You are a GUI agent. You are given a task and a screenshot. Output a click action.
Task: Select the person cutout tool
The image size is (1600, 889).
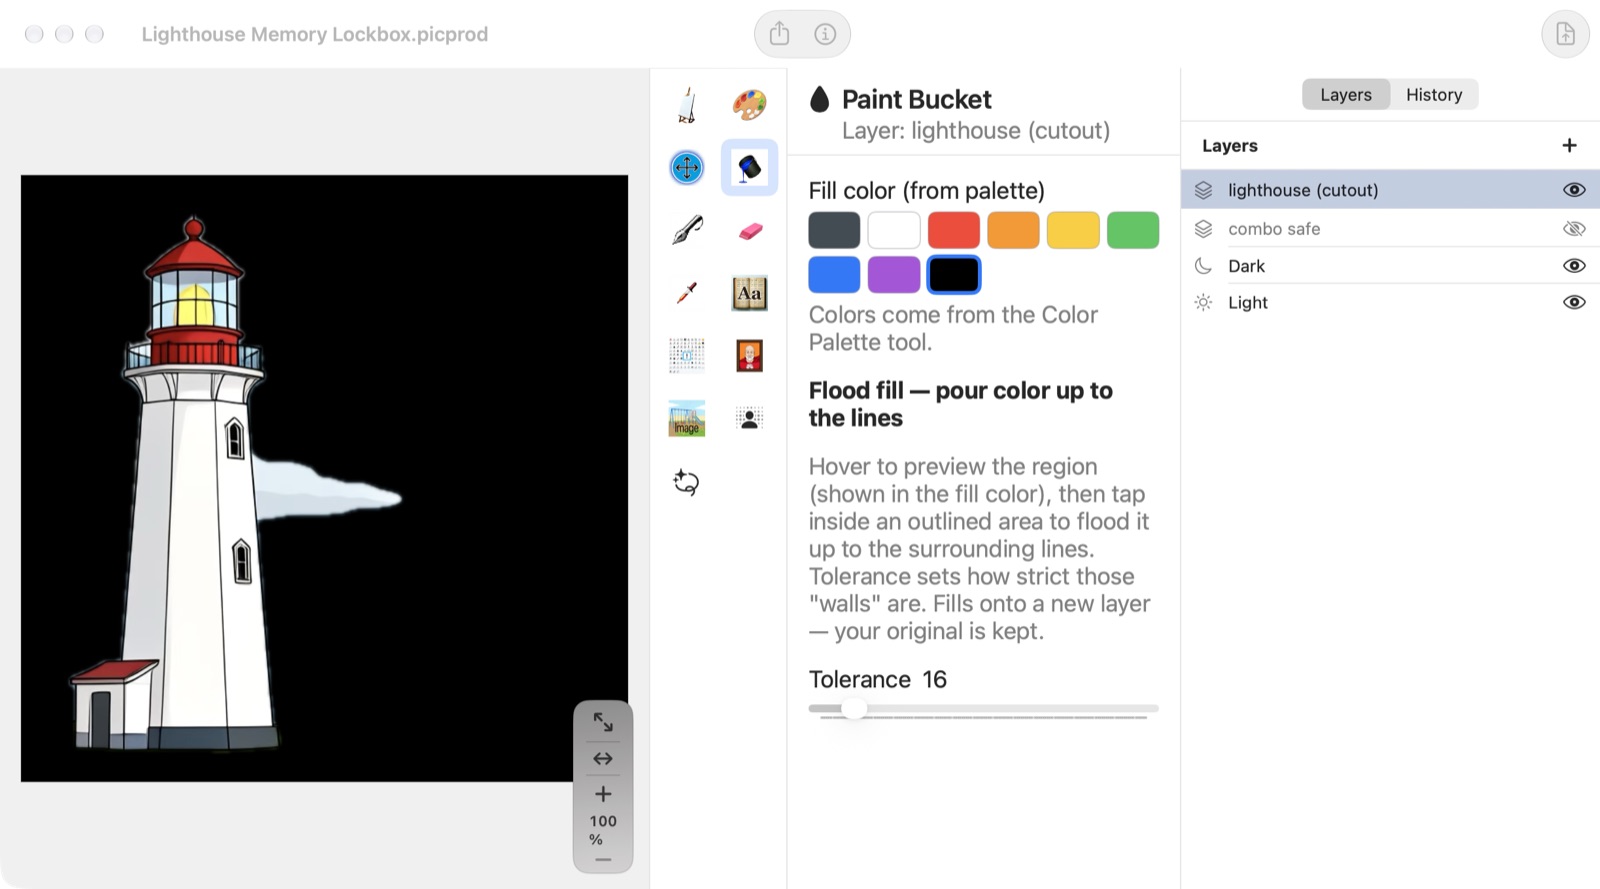[x=749, y=418]
